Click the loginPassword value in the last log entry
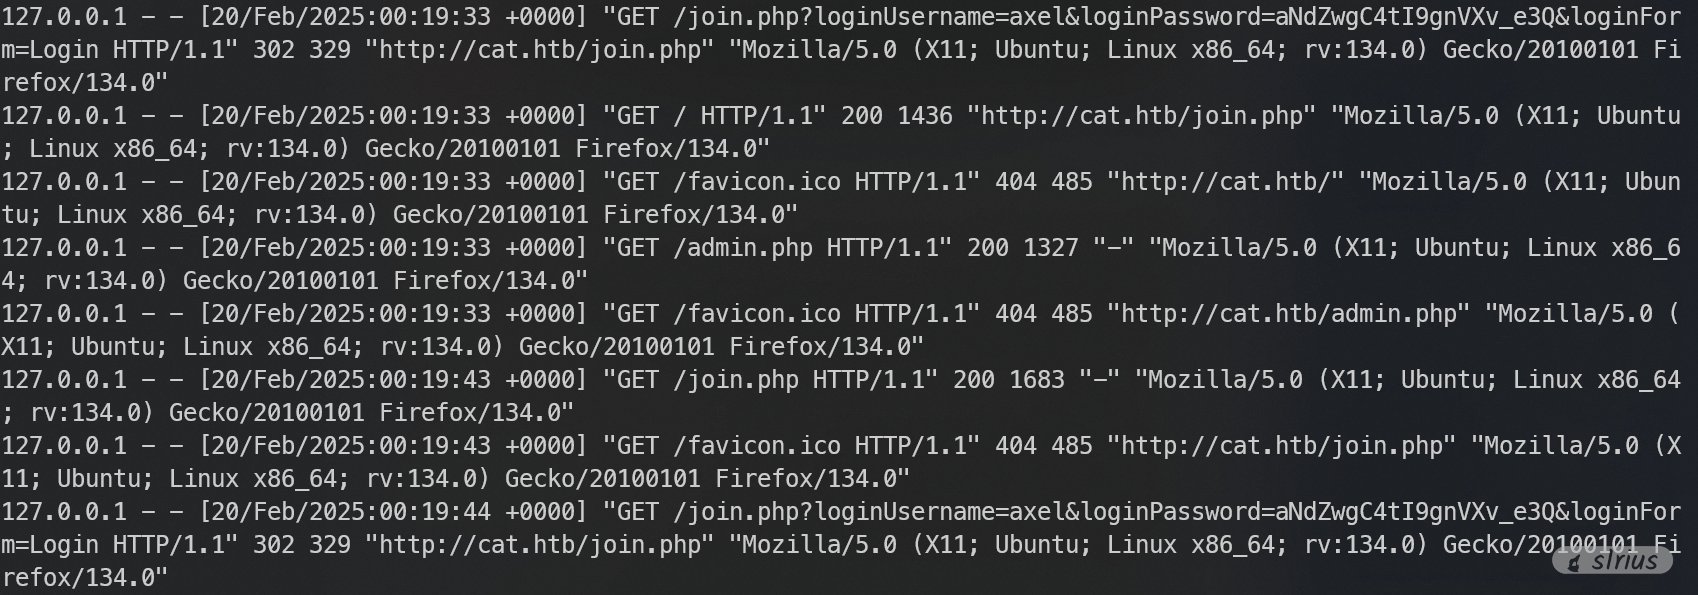1698x595 pixels. pos(1413,512)
